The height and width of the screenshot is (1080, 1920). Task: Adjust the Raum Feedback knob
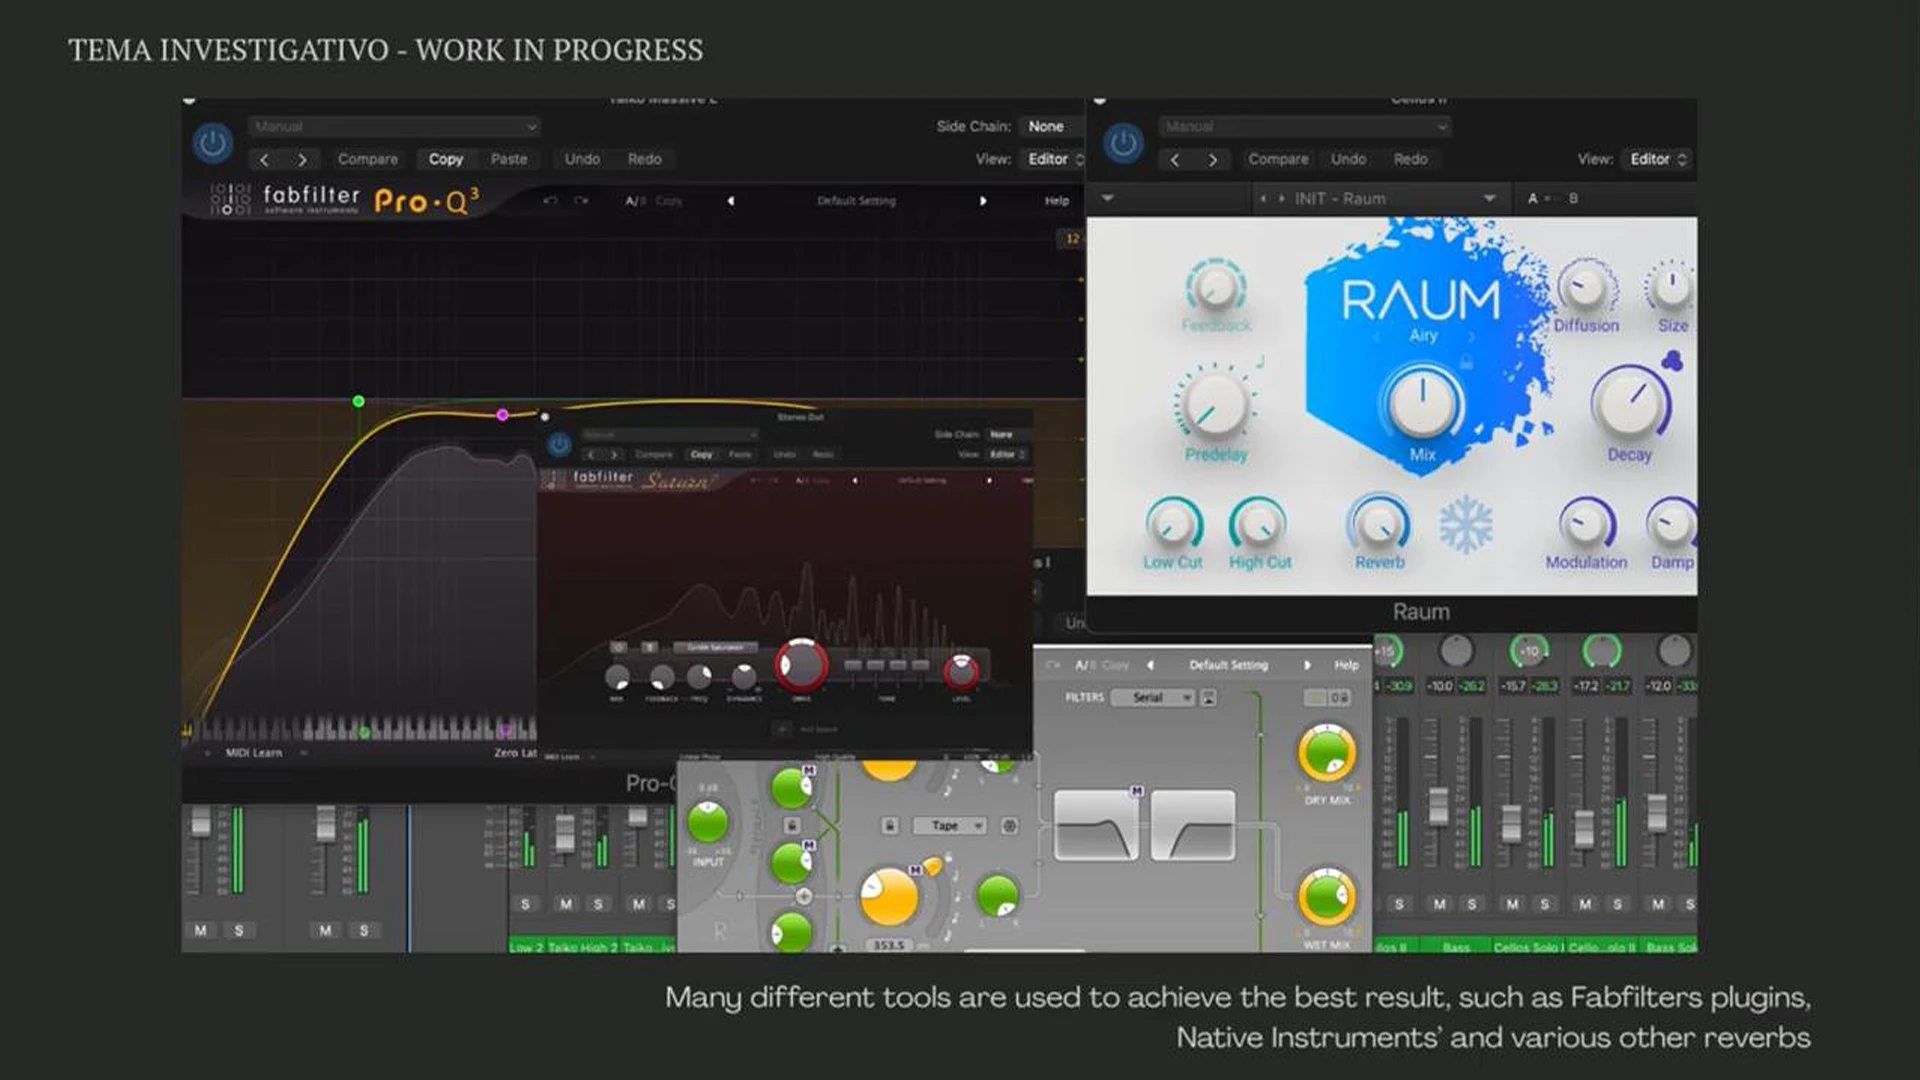tap(1215, 288)
